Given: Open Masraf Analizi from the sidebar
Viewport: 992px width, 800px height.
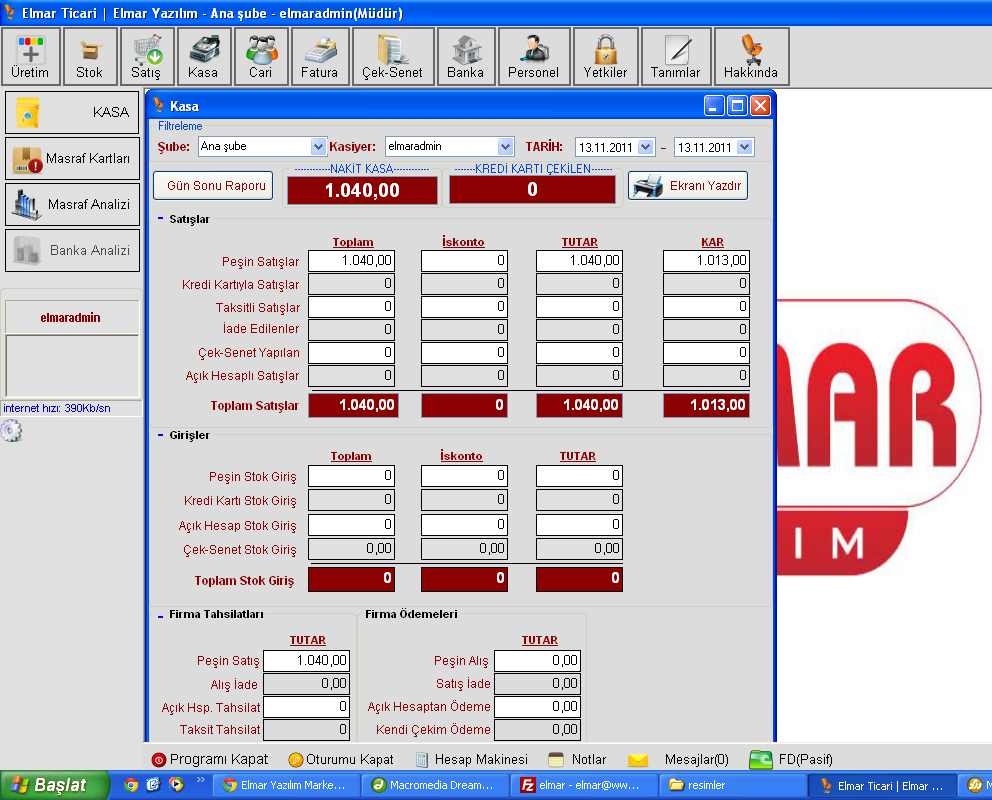Looking at the screenshot, I should click(72, 204).
